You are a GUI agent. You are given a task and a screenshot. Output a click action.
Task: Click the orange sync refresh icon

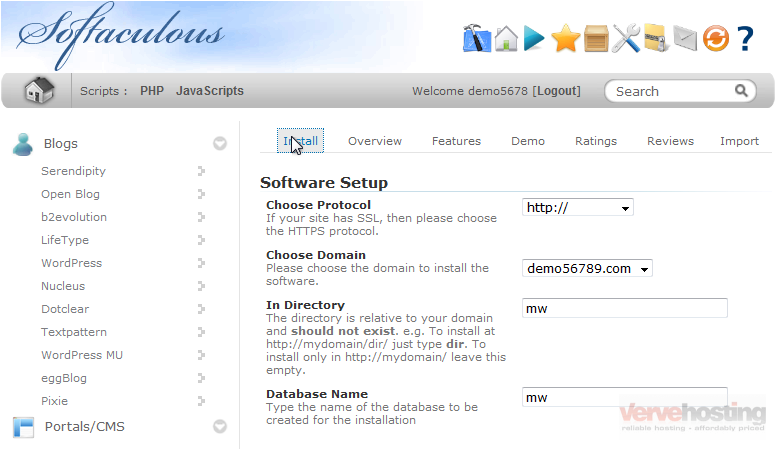716,39
